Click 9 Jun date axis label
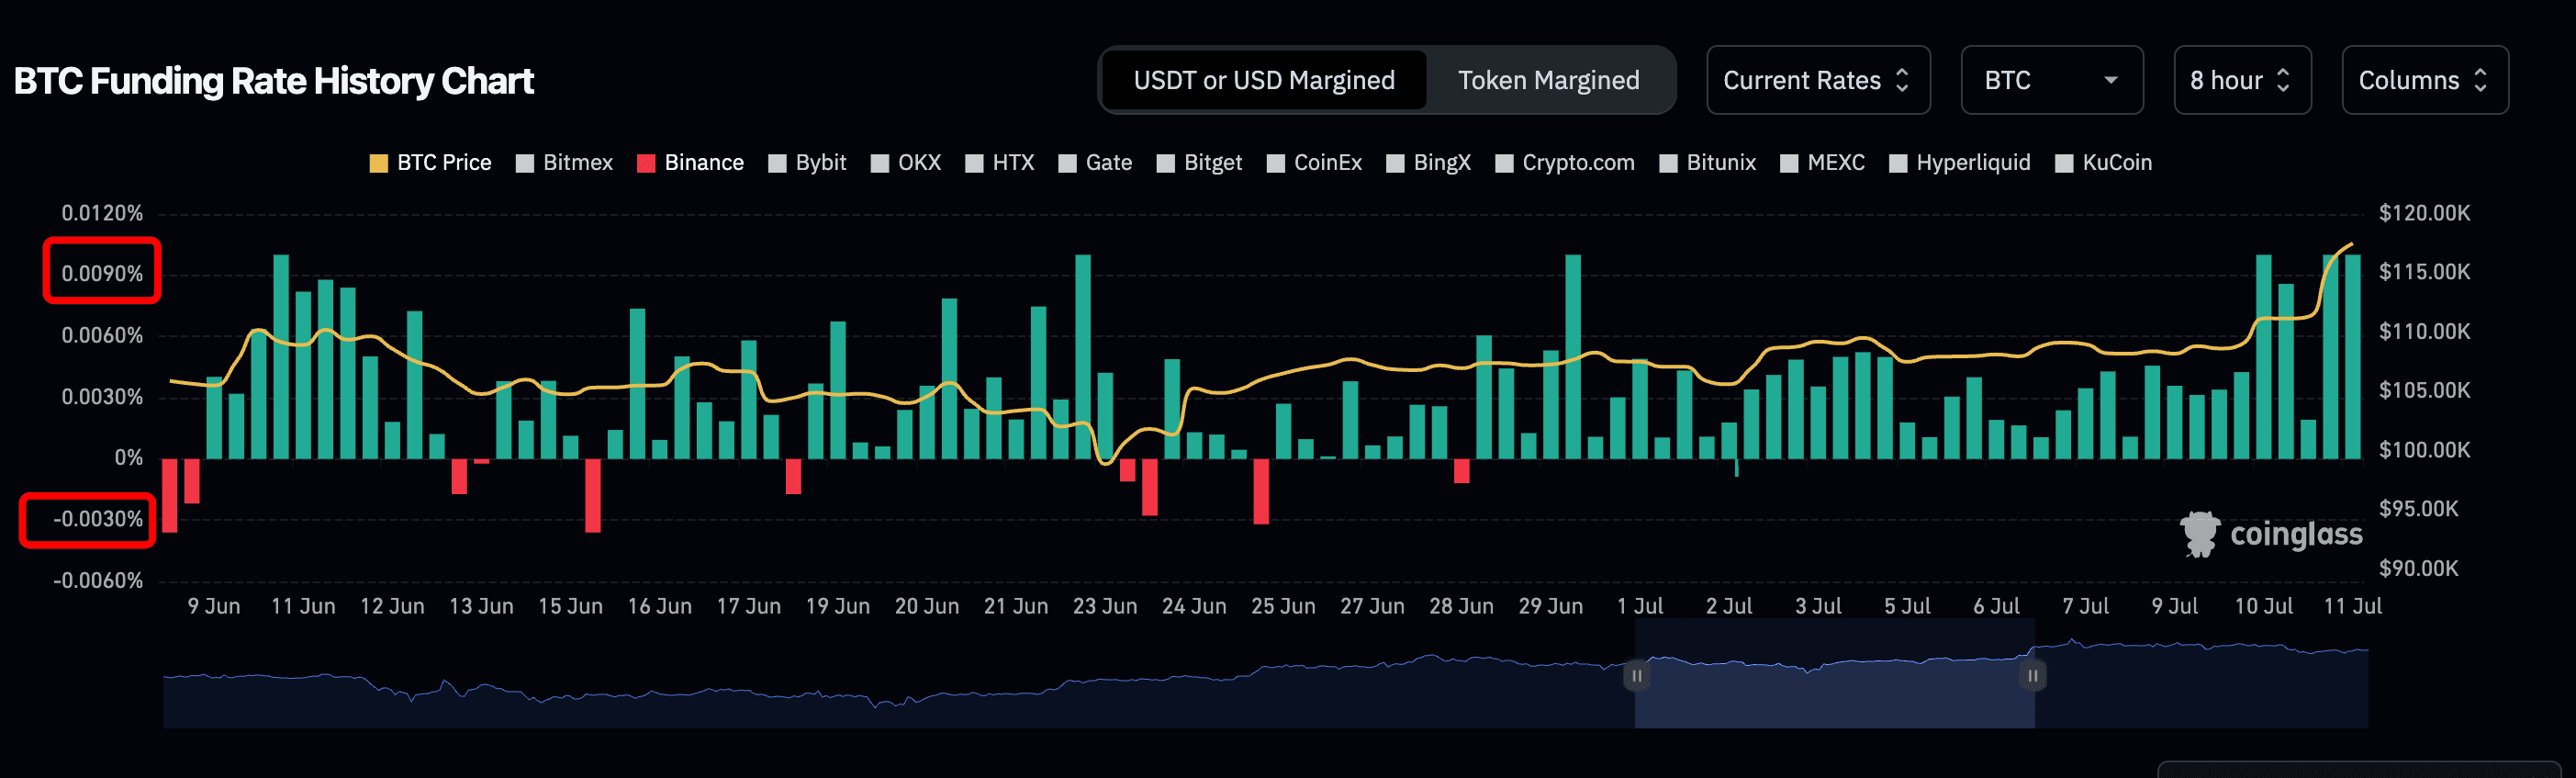2576x778 pixels. click(x=214, y=606)
